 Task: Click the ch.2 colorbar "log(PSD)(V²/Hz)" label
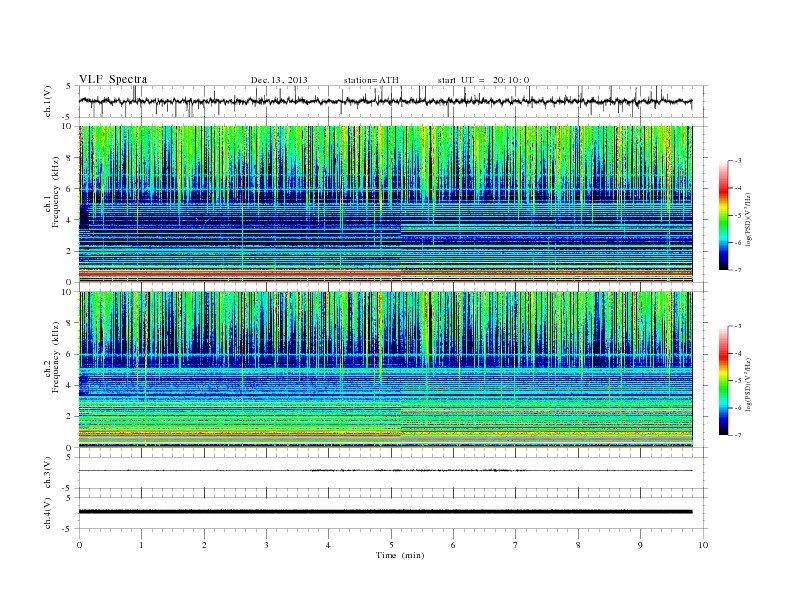[748, 385]
